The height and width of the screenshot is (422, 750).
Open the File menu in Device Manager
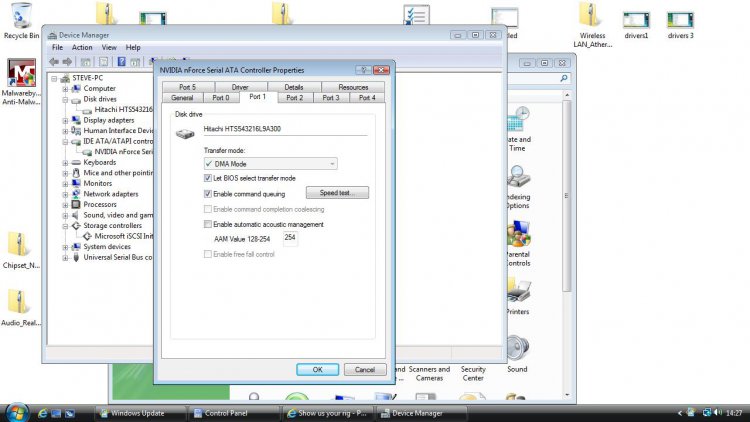57,47
